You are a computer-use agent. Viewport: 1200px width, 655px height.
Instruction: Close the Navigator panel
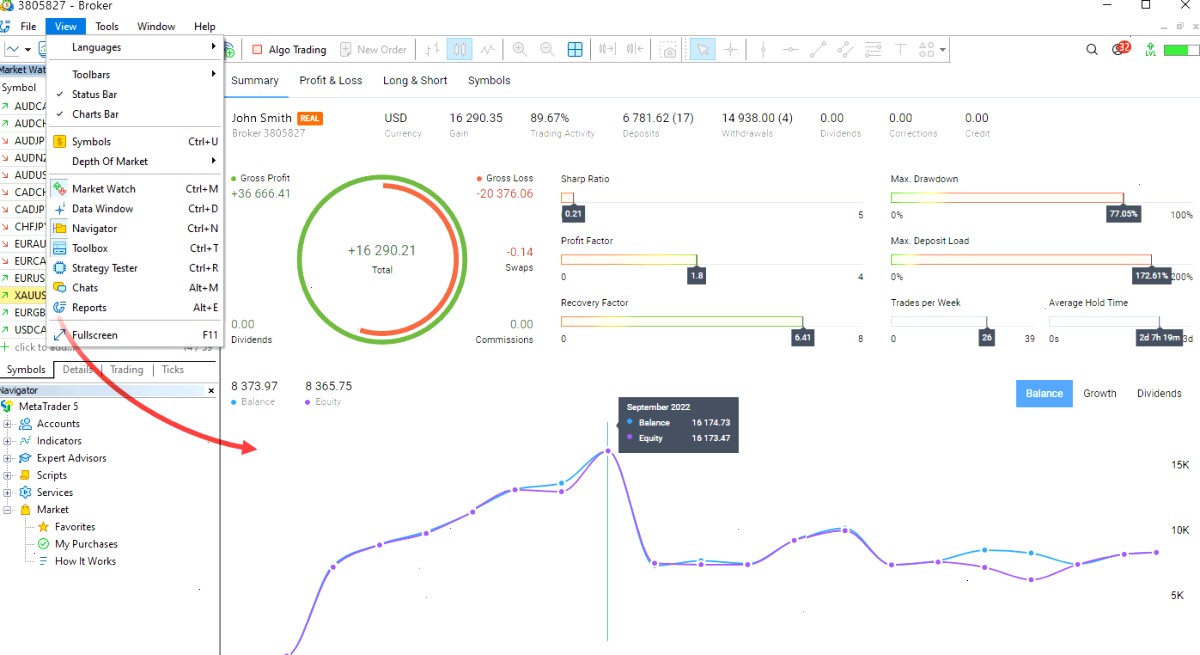click(x=211, y=391)
